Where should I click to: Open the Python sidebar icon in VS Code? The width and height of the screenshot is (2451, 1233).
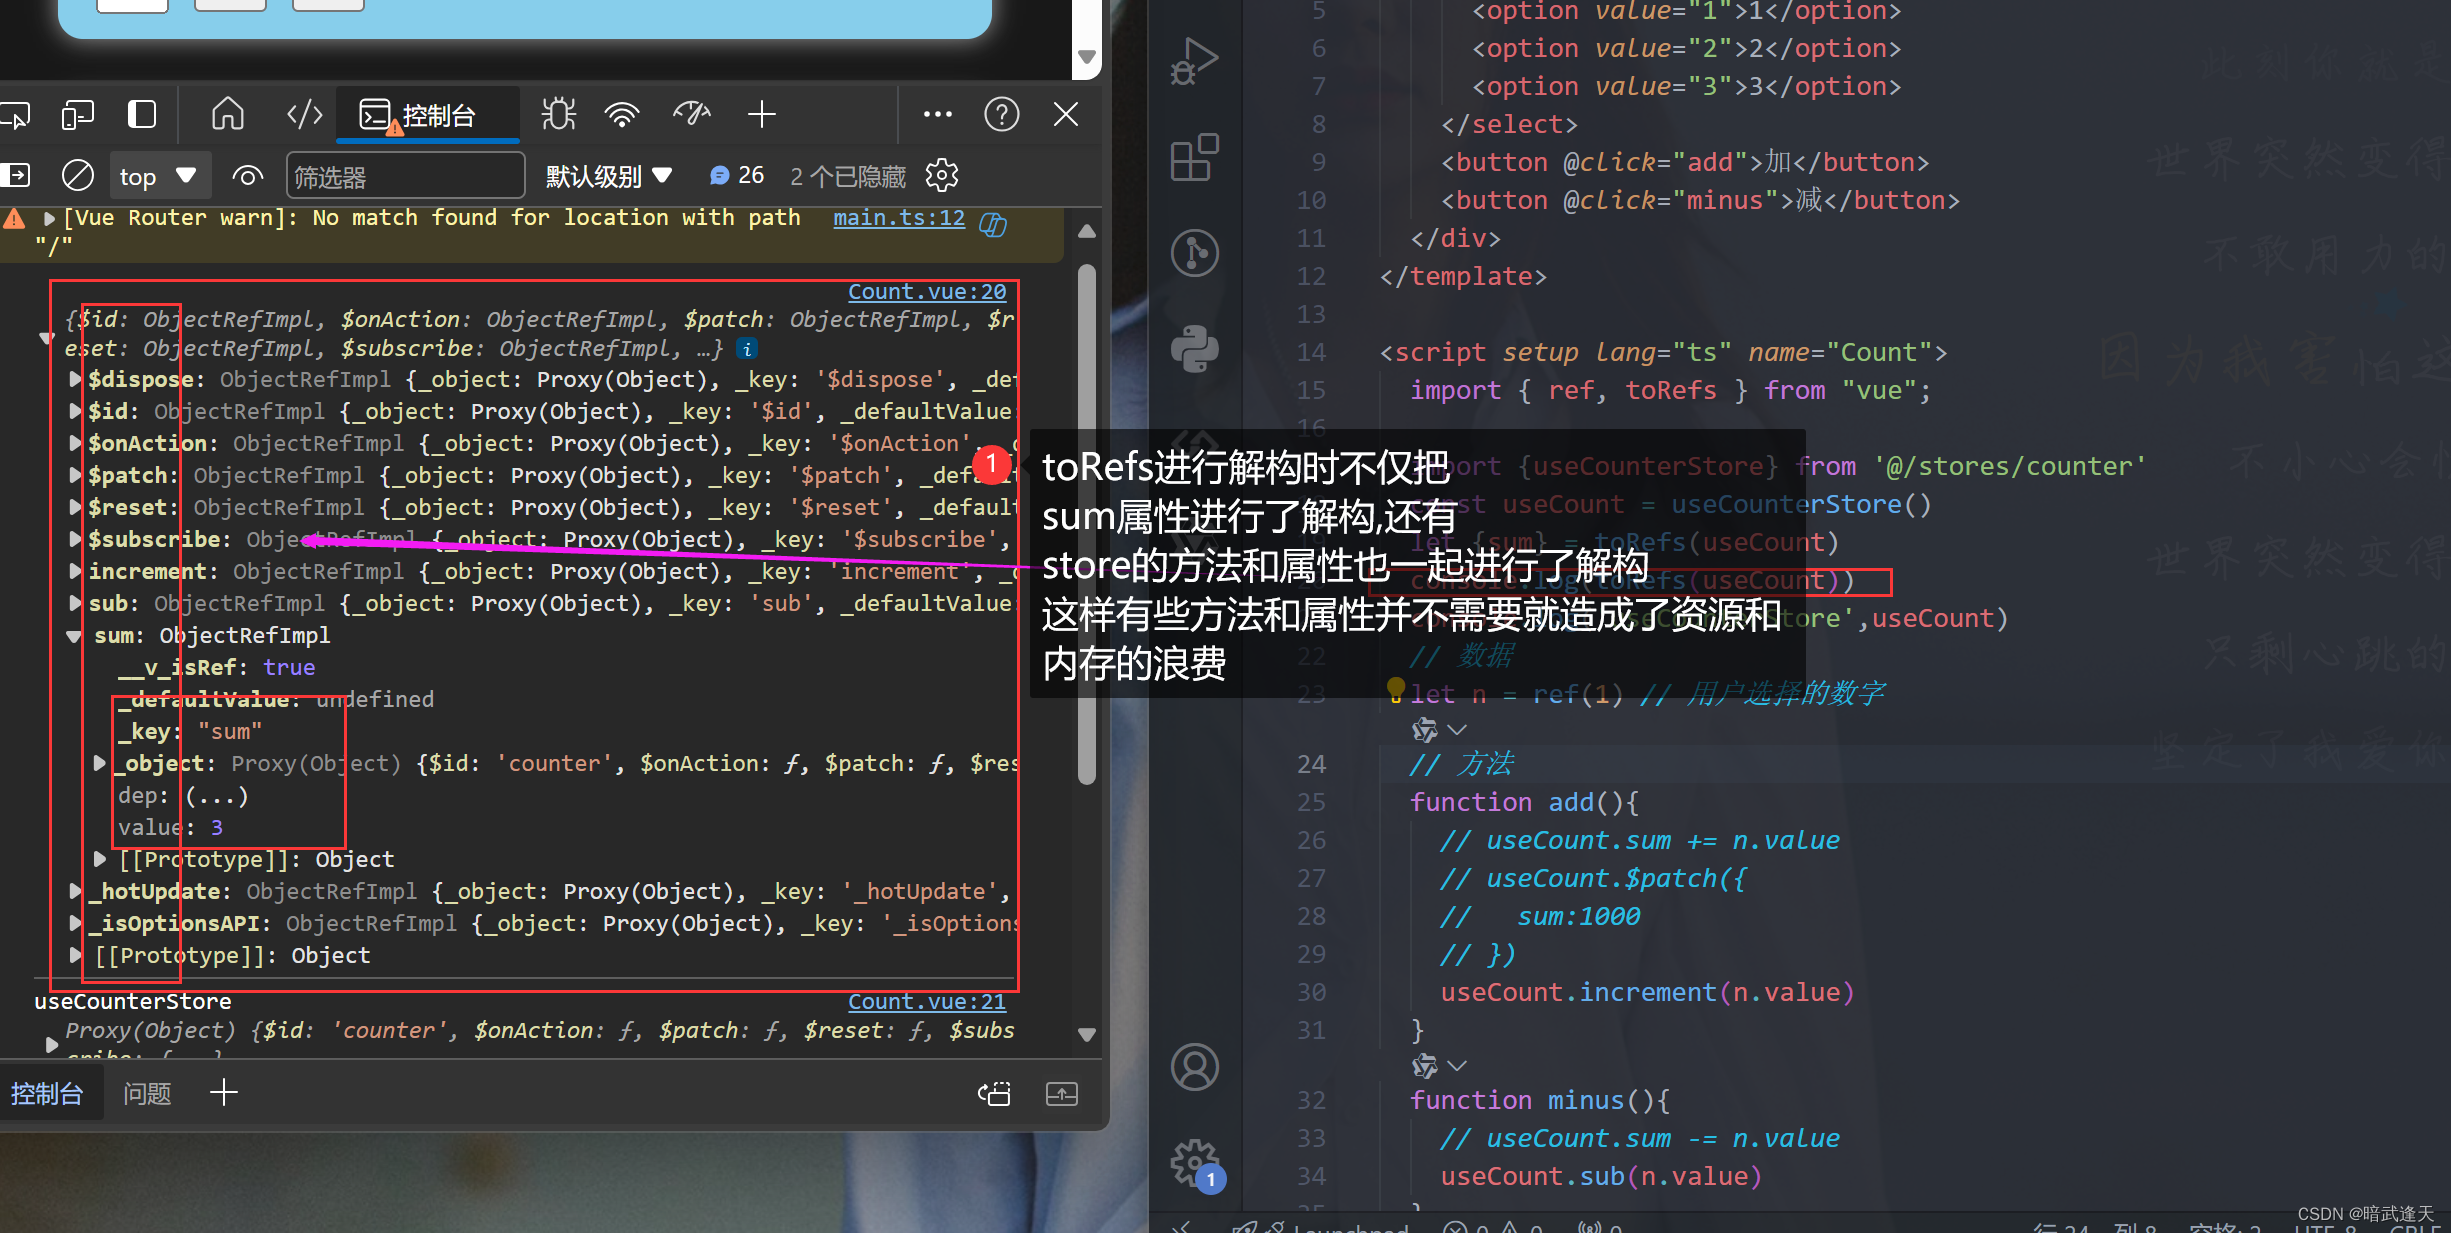(1195, 349)
